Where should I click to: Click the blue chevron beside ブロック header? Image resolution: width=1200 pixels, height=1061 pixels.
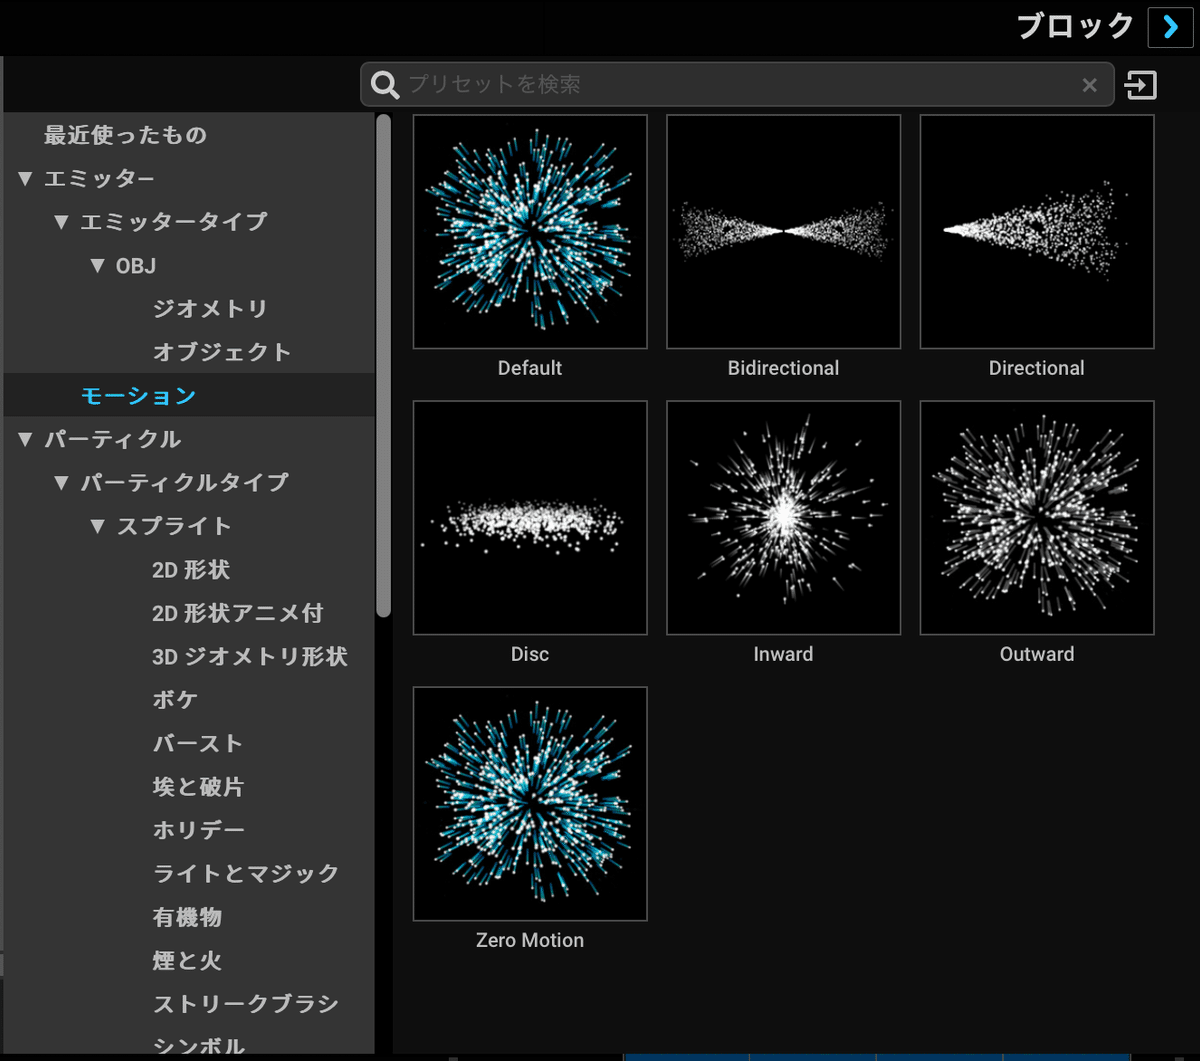tap(1170, 26)
